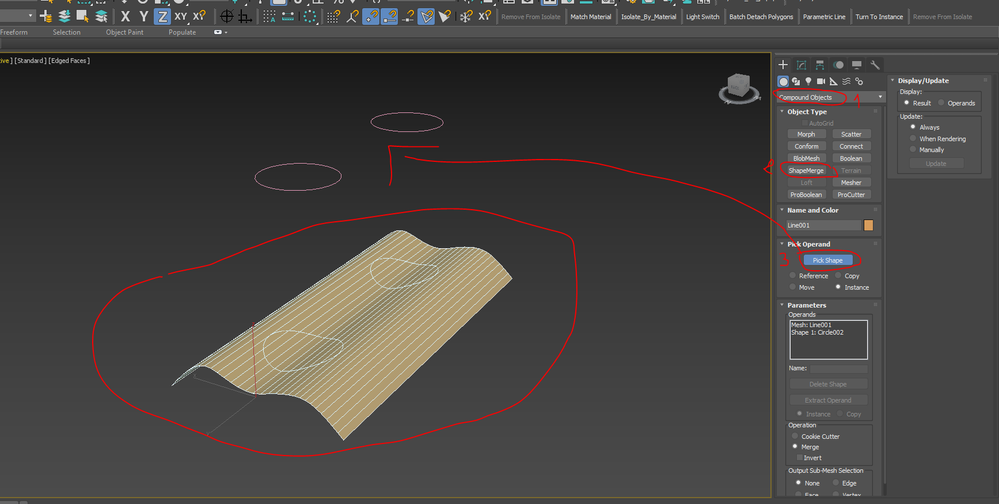Restrict transform to Y axis
999x504 pixels.
pos(144,17)
